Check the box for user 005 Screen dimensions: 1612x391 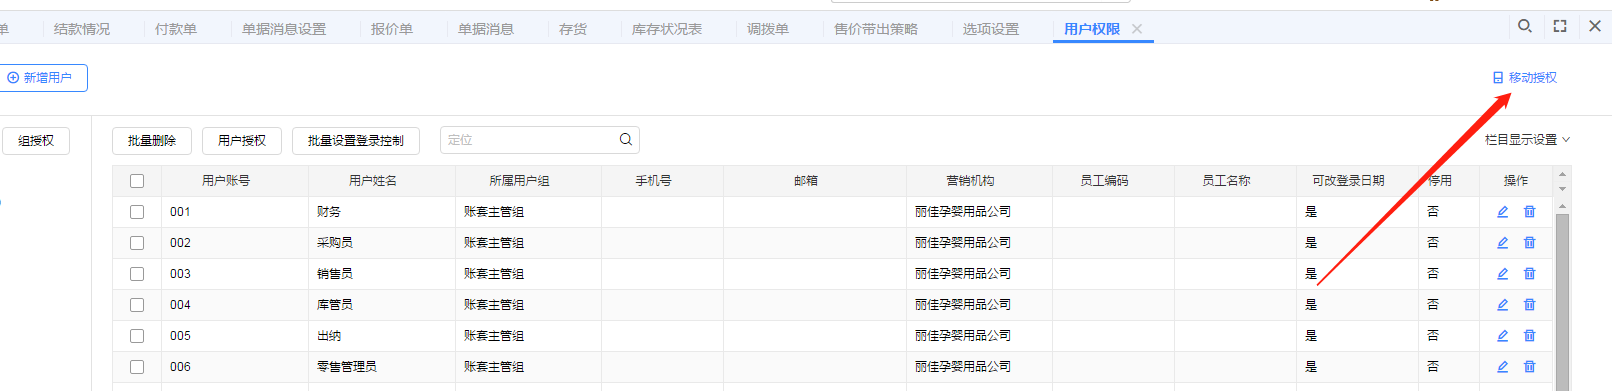pos(137,336)
